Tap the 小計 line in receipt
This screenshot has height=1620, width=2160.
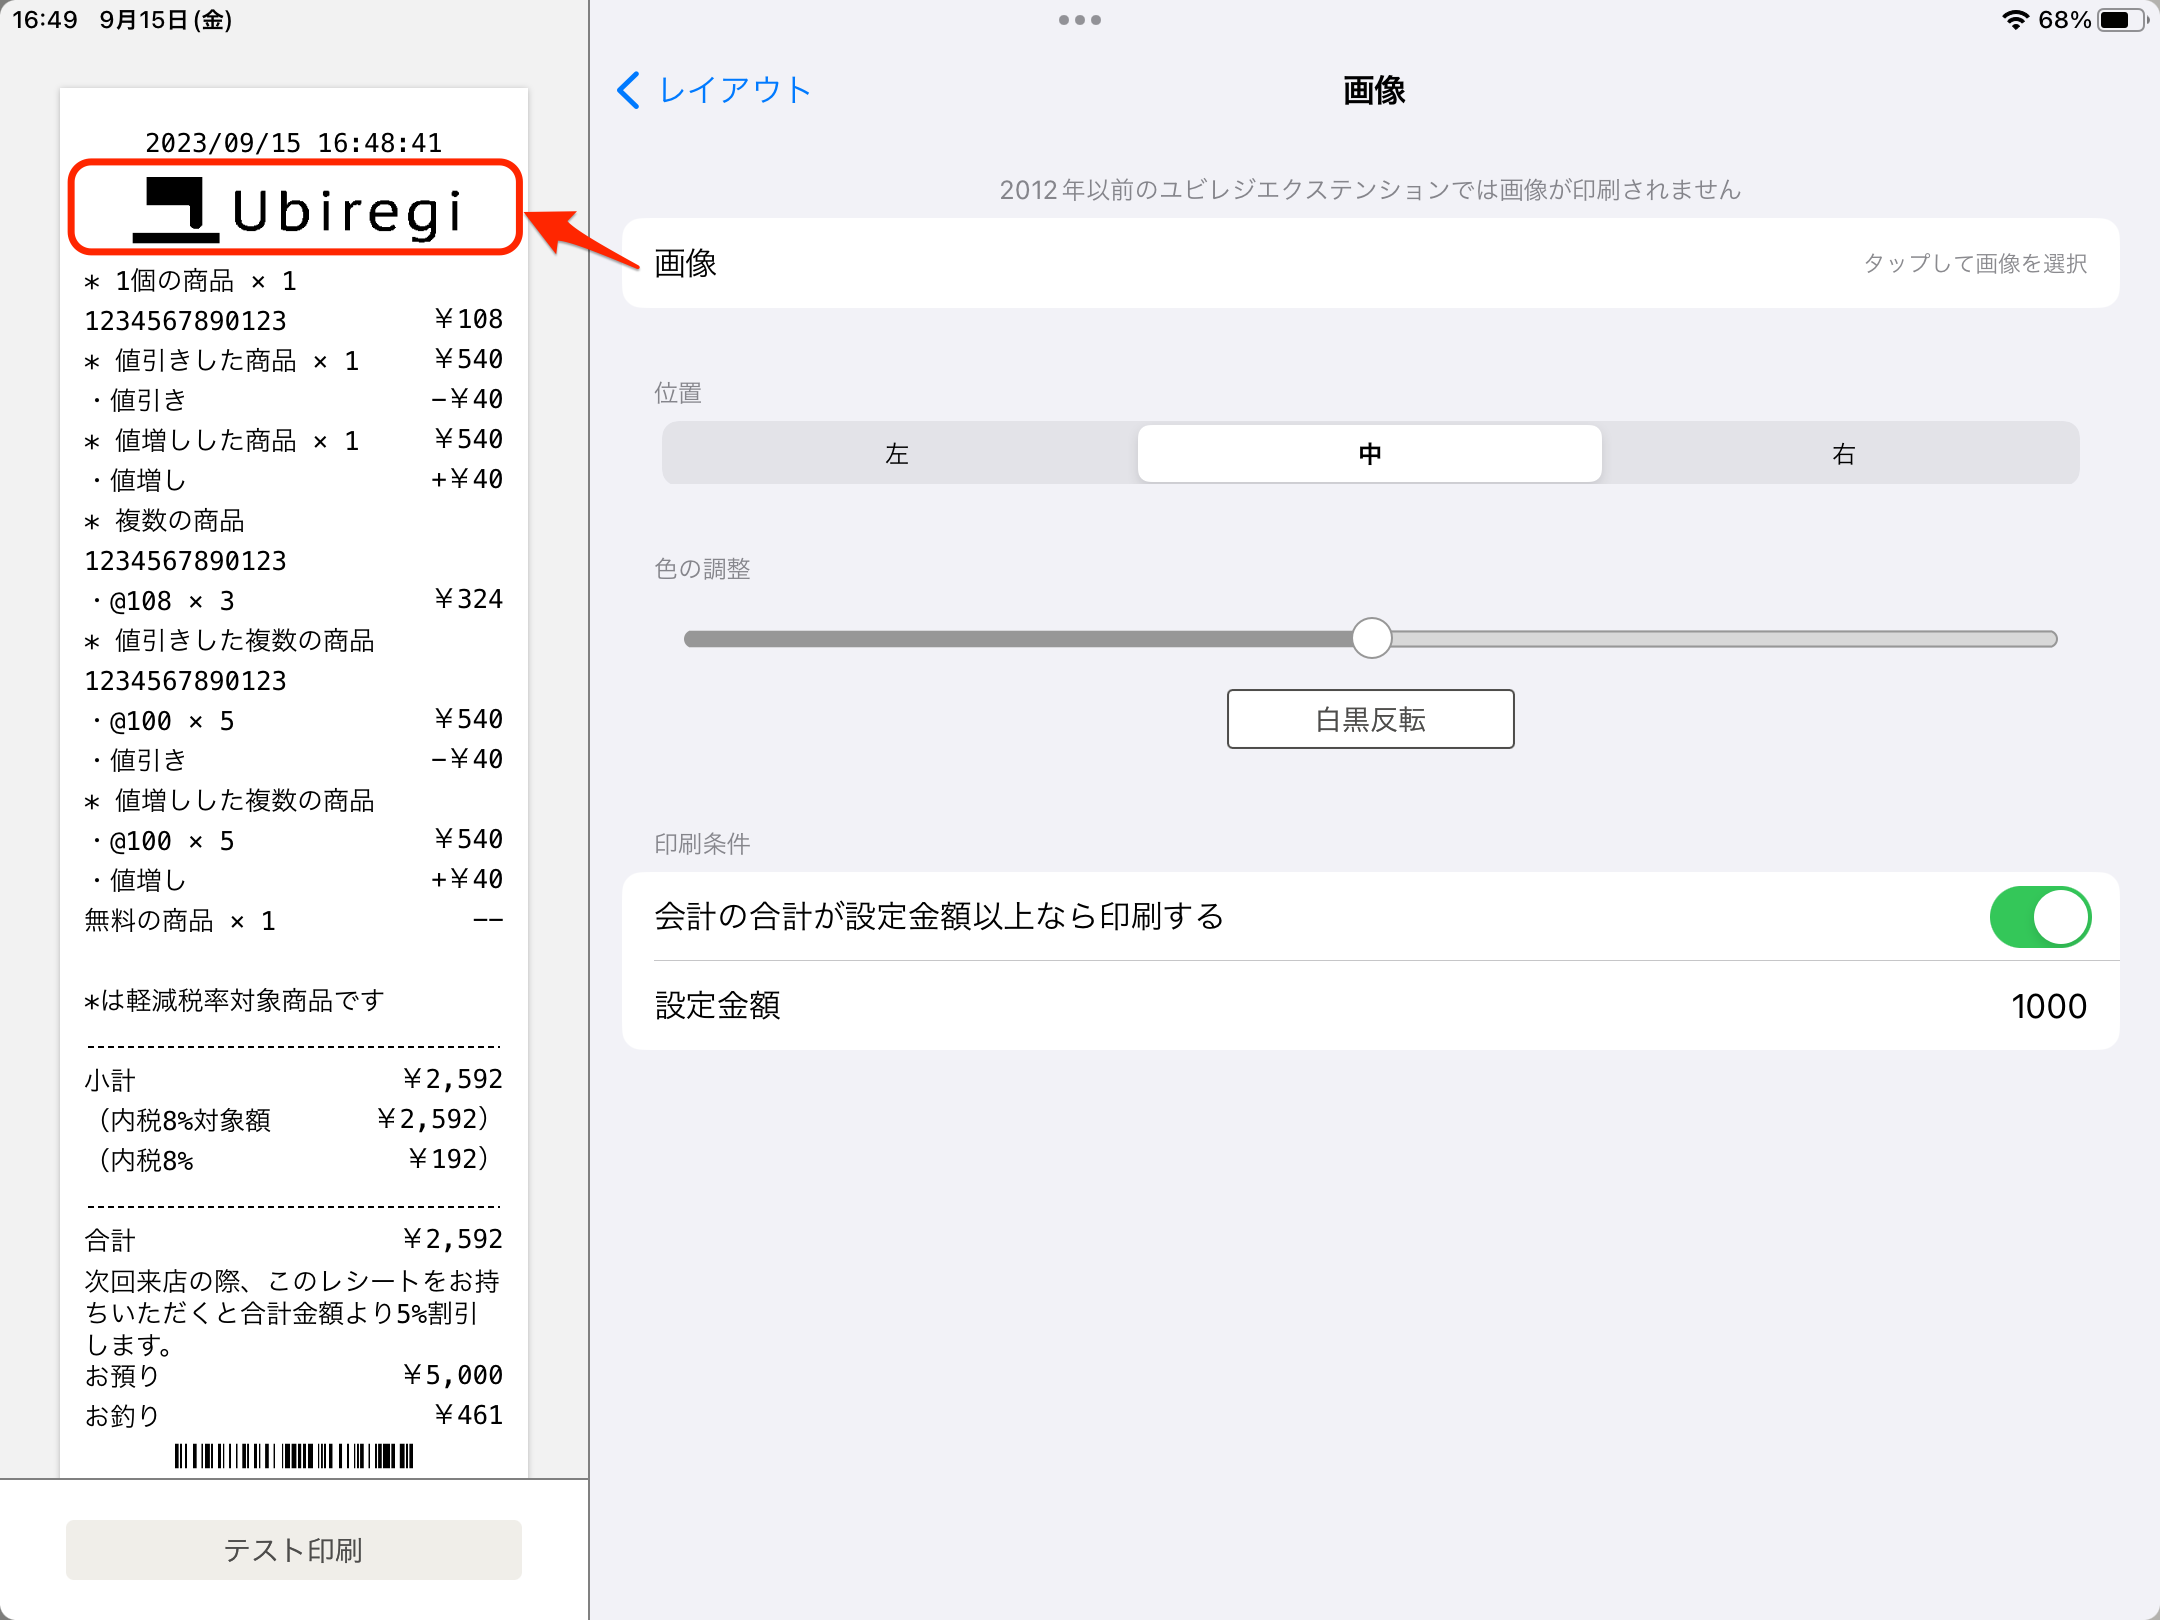tap(294, 1080)
